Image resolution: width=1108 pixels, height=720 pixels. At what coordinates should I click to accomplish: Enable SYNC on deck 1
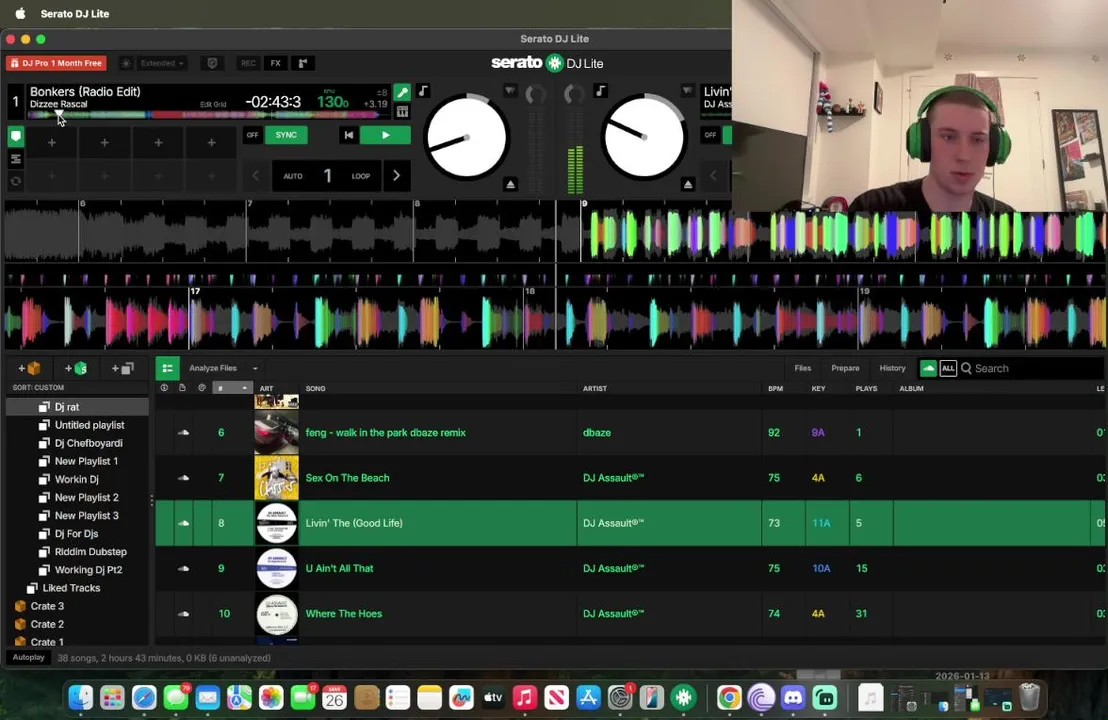pos(286,135)
